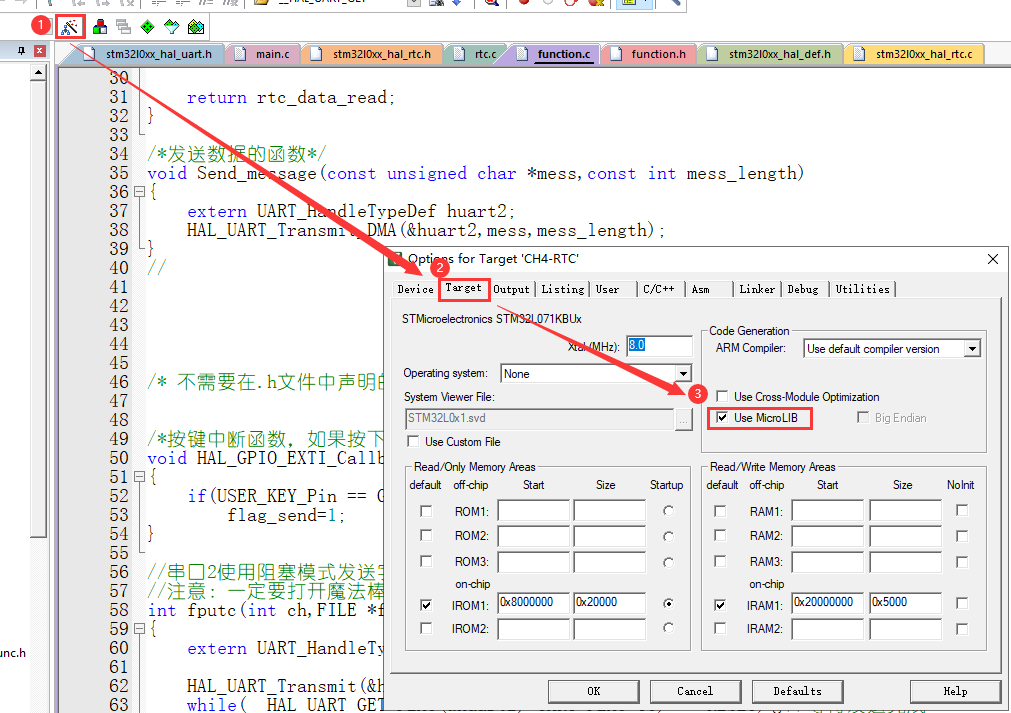The height and width of the screenshot is (713, 1011).
Task: Open Manage Run-Time Environment green diamond icon
Action: tap(148, 26)
